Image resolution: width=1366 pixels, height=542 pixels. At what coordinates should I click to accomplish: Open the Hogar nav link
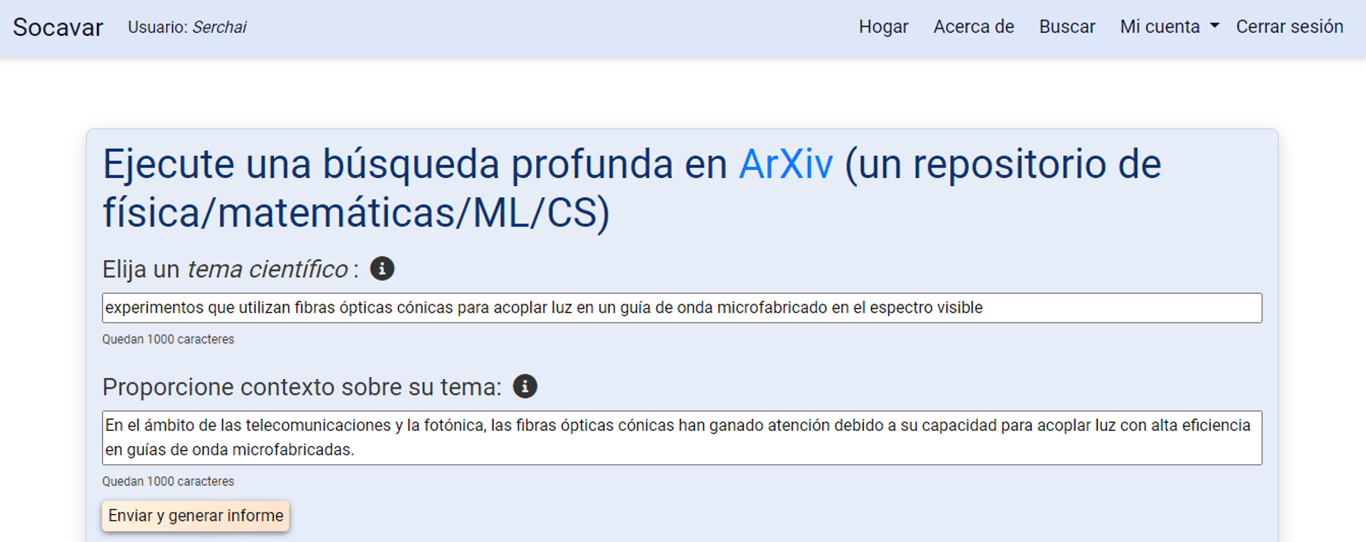coord(883,27)
